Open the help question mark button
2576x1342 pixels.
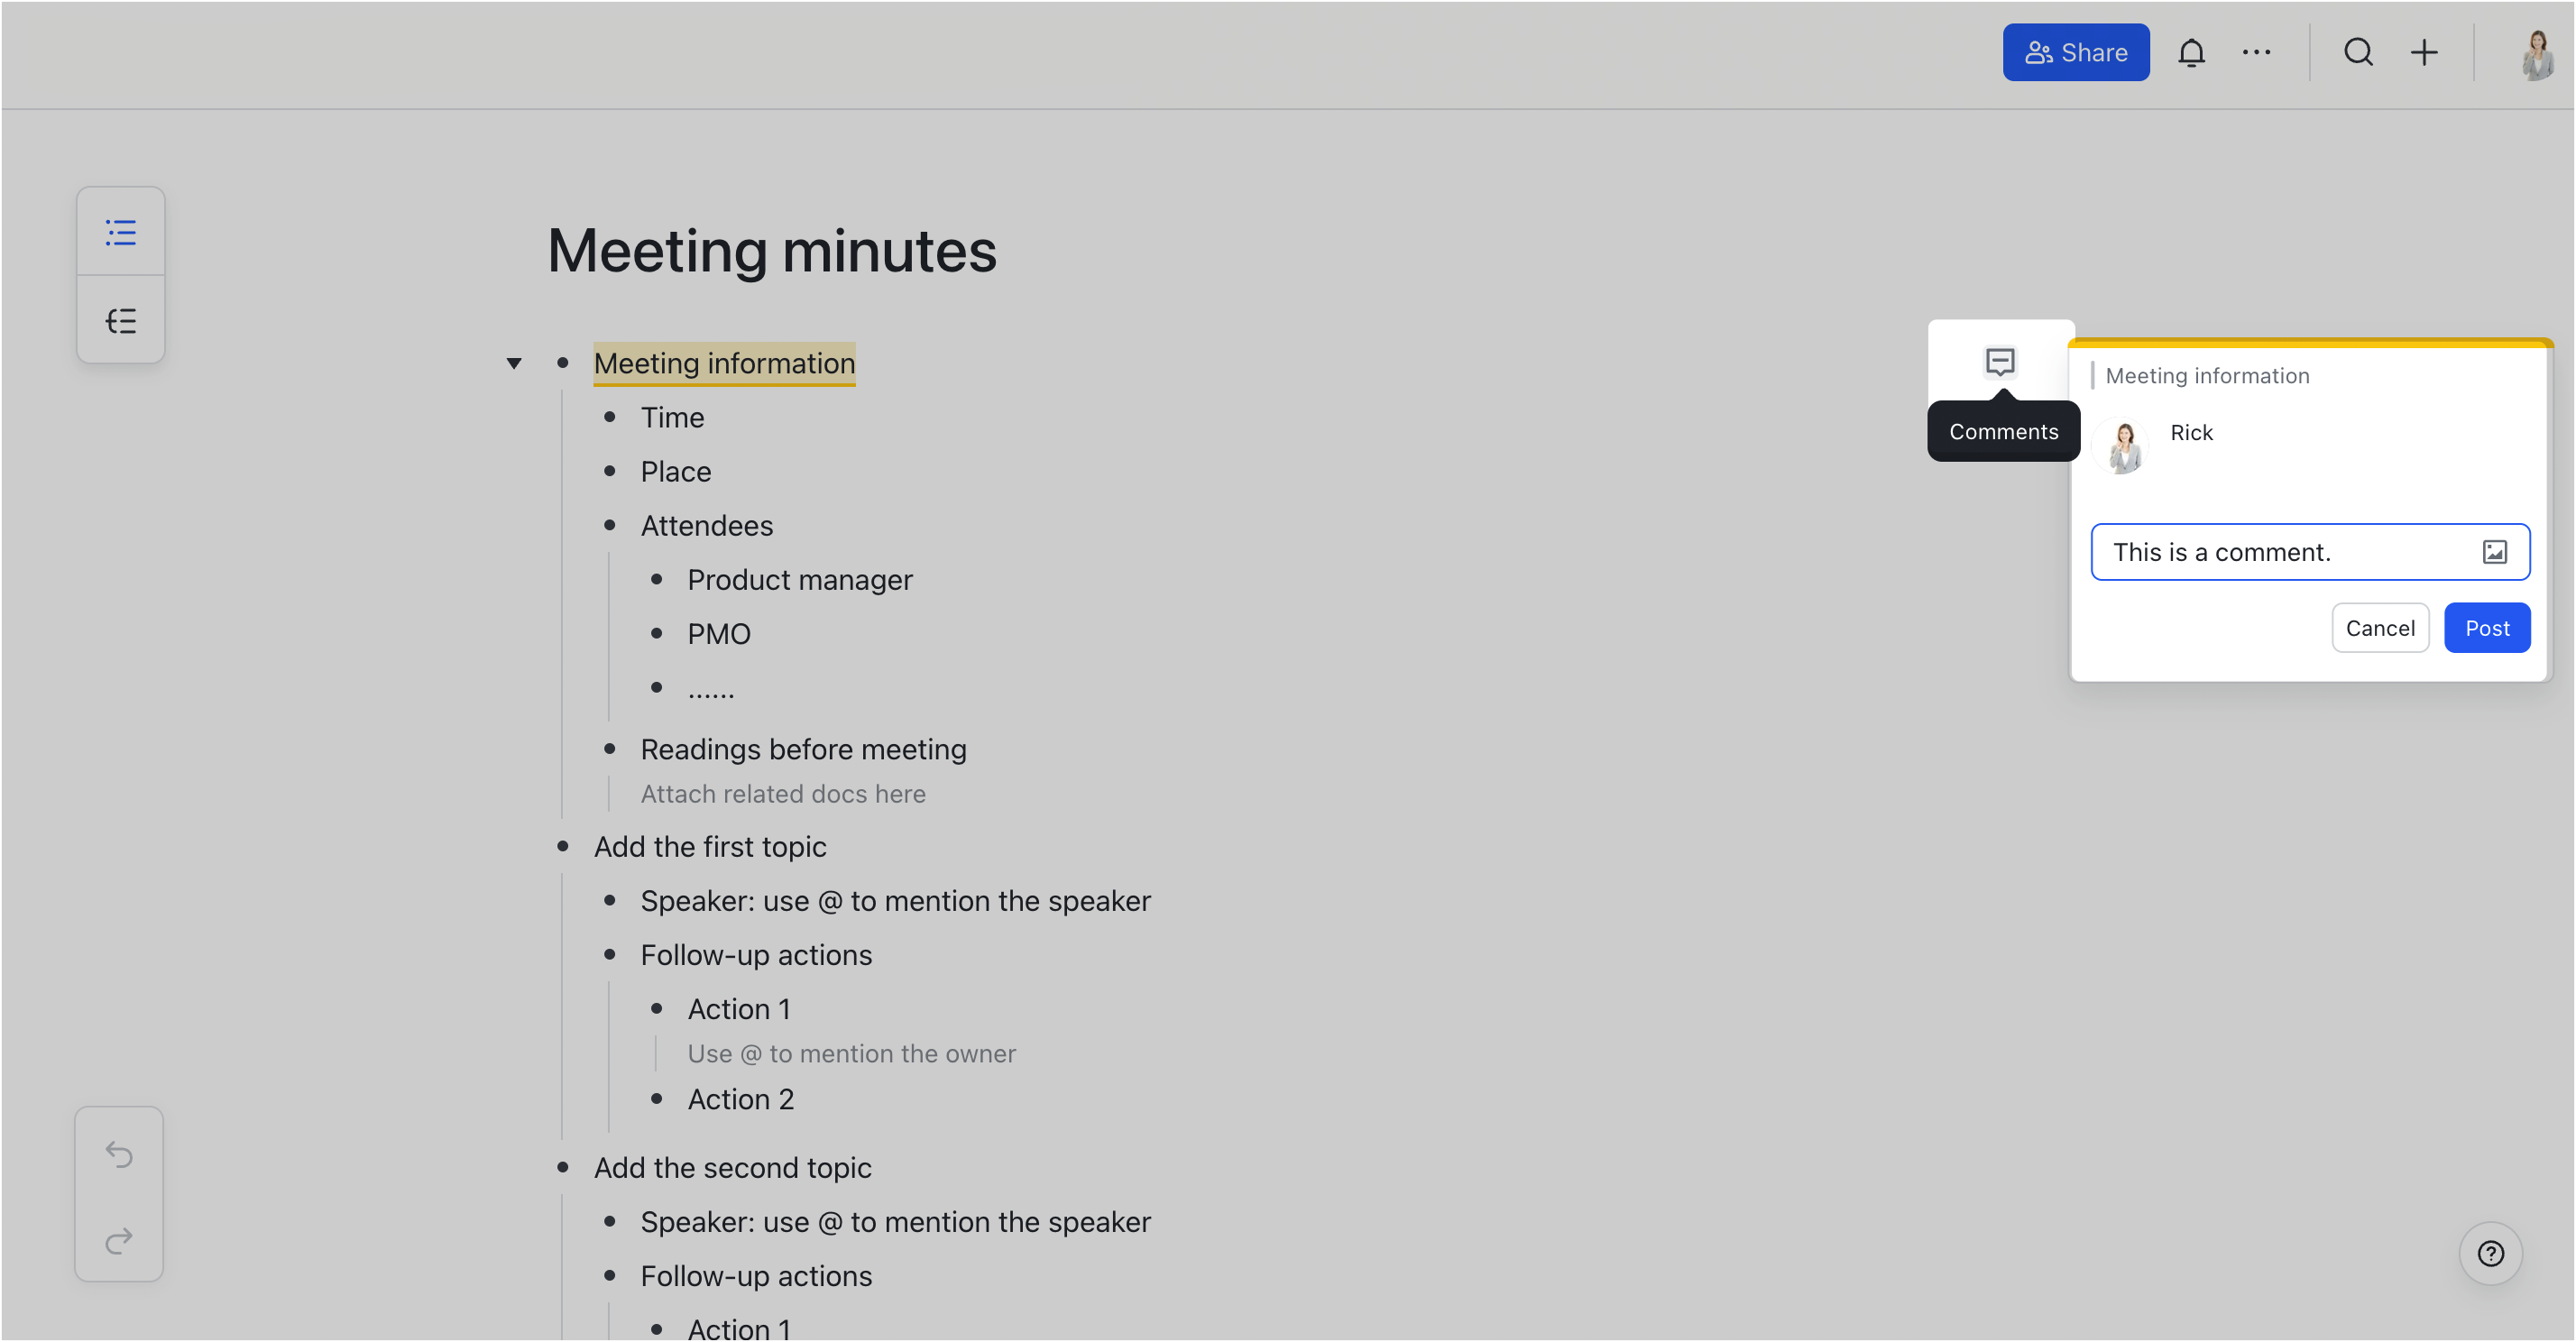2490,1253
